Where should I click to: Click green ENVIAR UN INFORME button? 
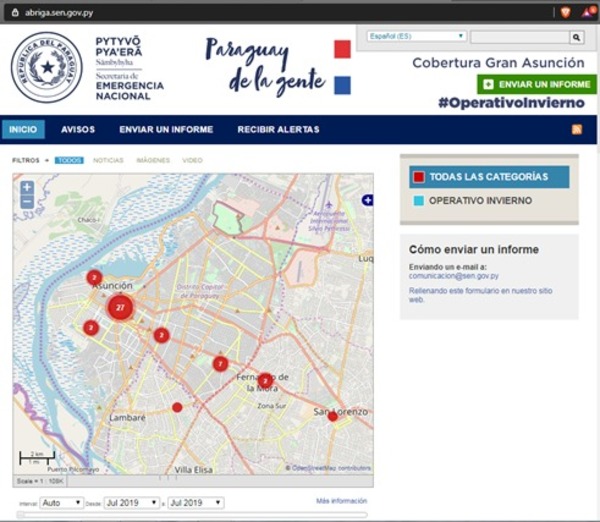536,84
